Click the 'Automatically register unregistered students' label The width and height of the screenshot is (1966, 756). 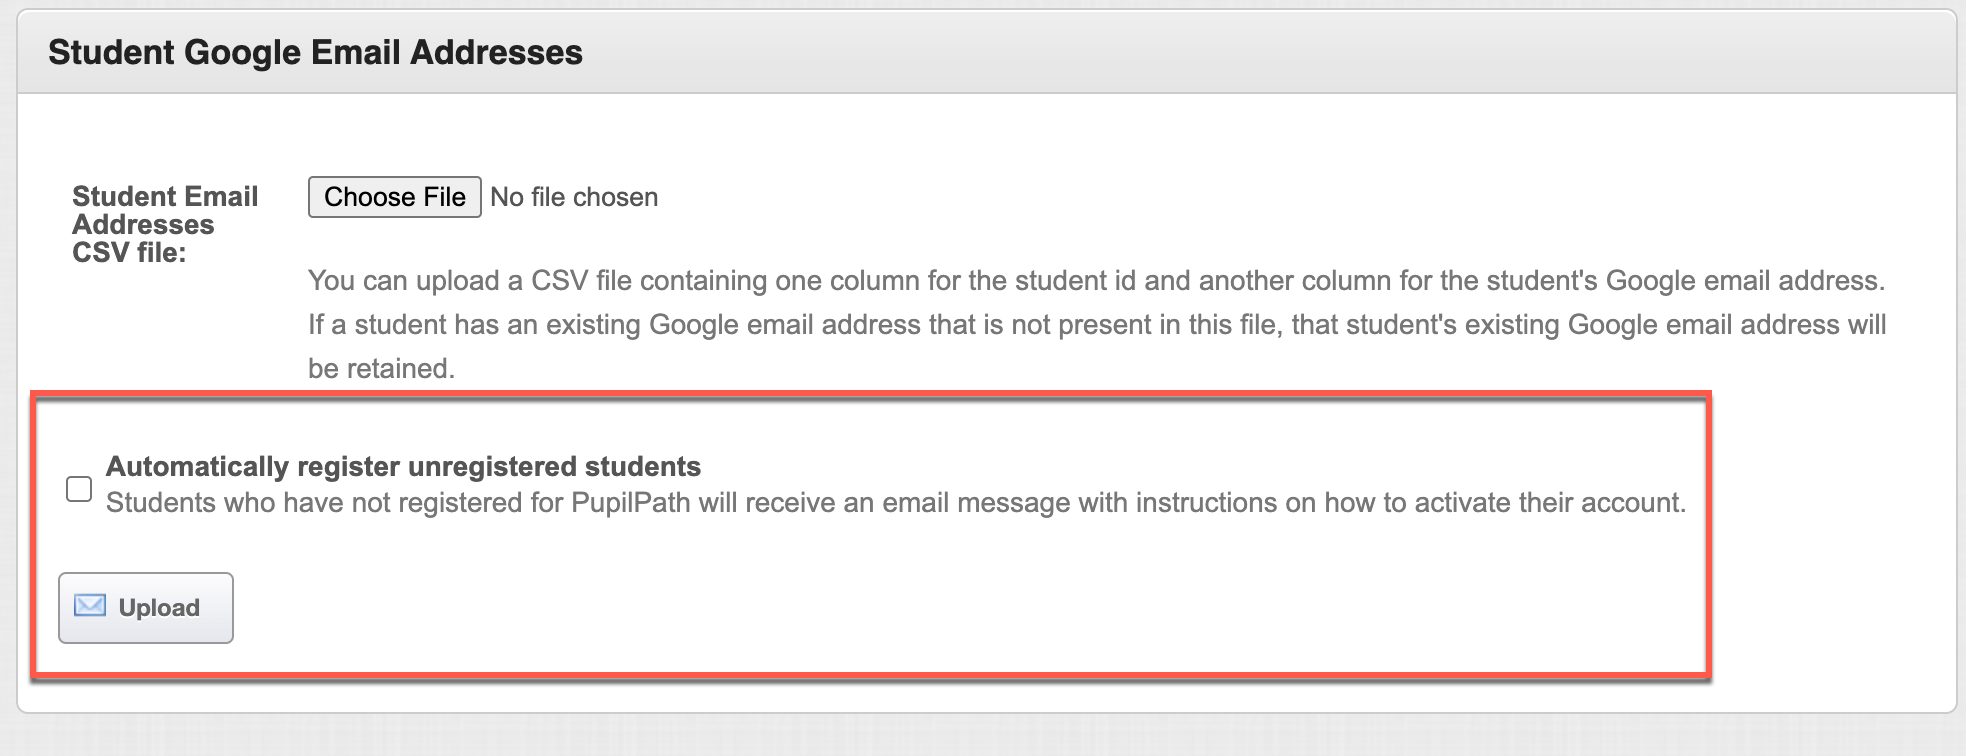[403, 466]
